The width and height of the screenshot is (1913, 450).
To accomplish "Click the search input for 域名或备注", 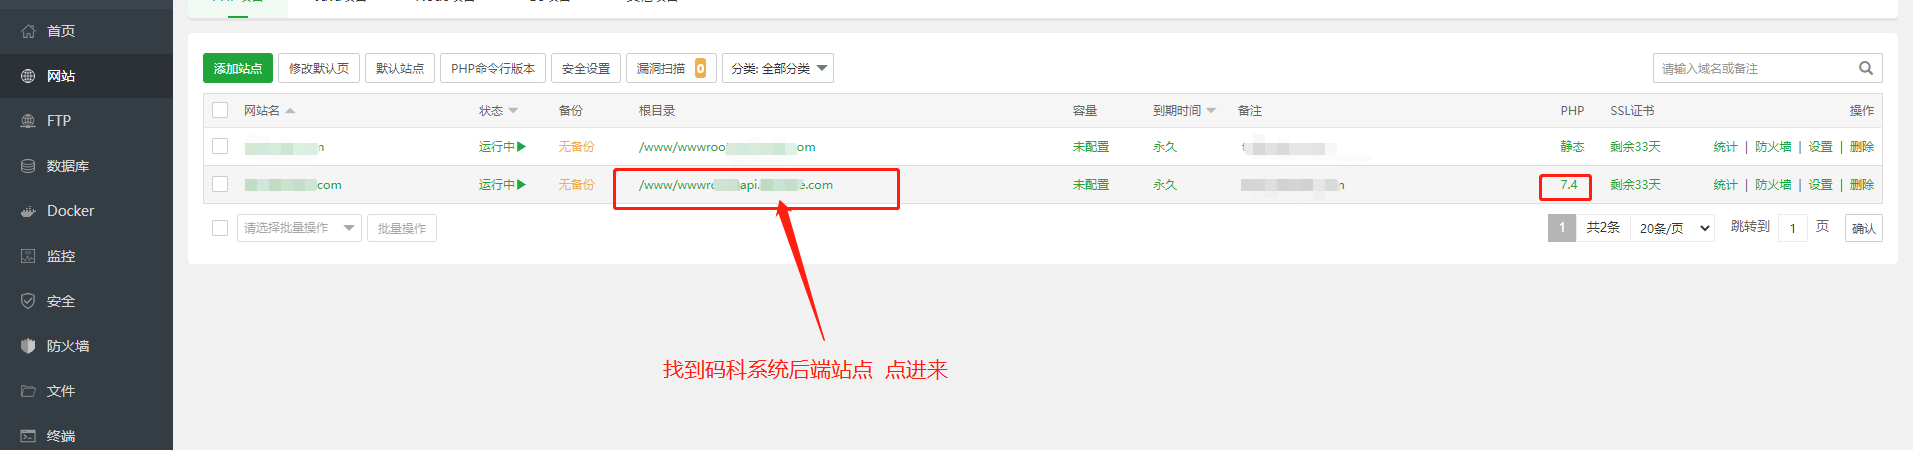I will [x=1754, y=68].
